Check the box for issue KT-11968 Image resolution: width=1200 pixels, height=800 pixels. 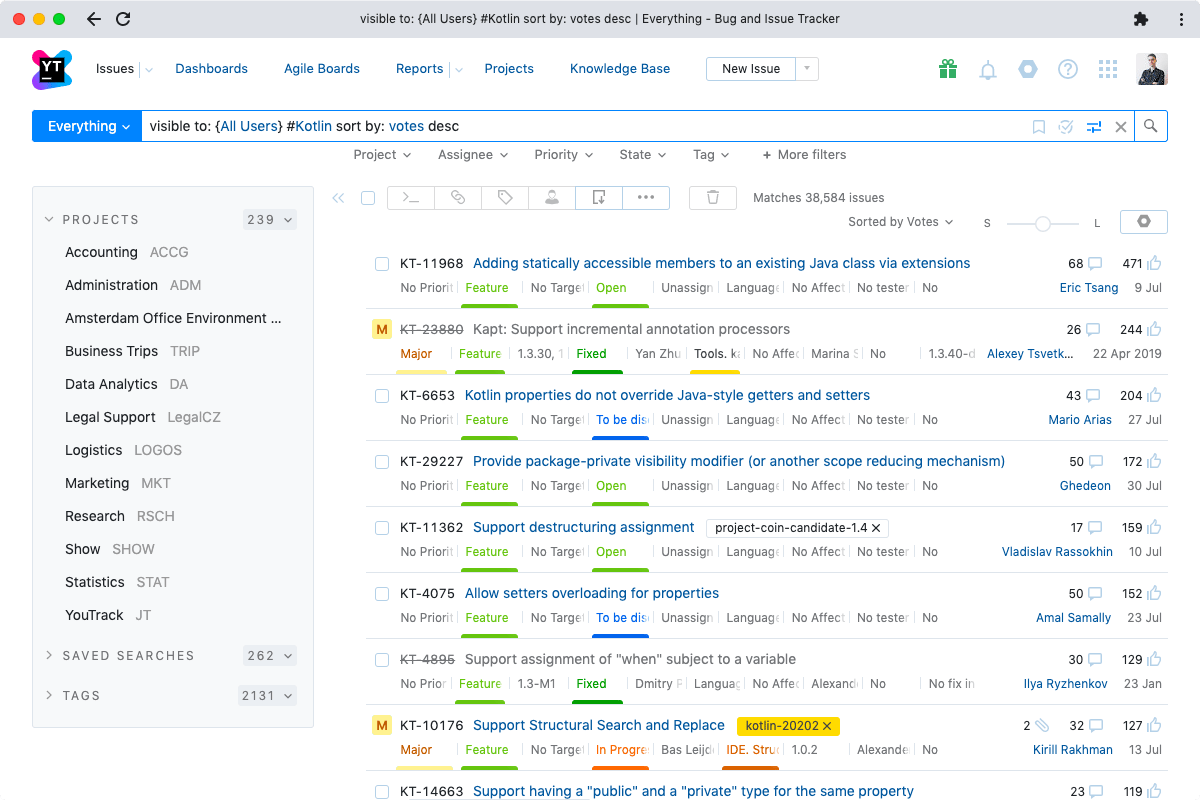click(382, 264)
